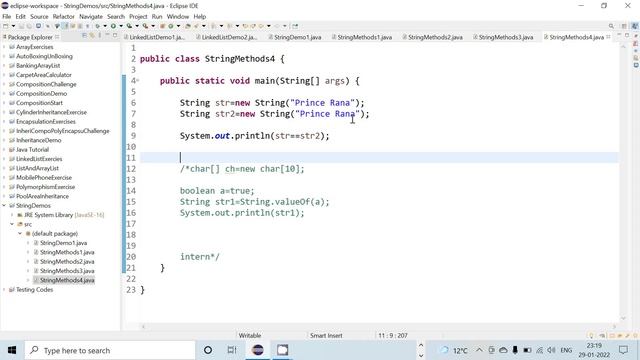Expand the ArrayExercises project
640x360 pixels.
(x=4, y=47)
